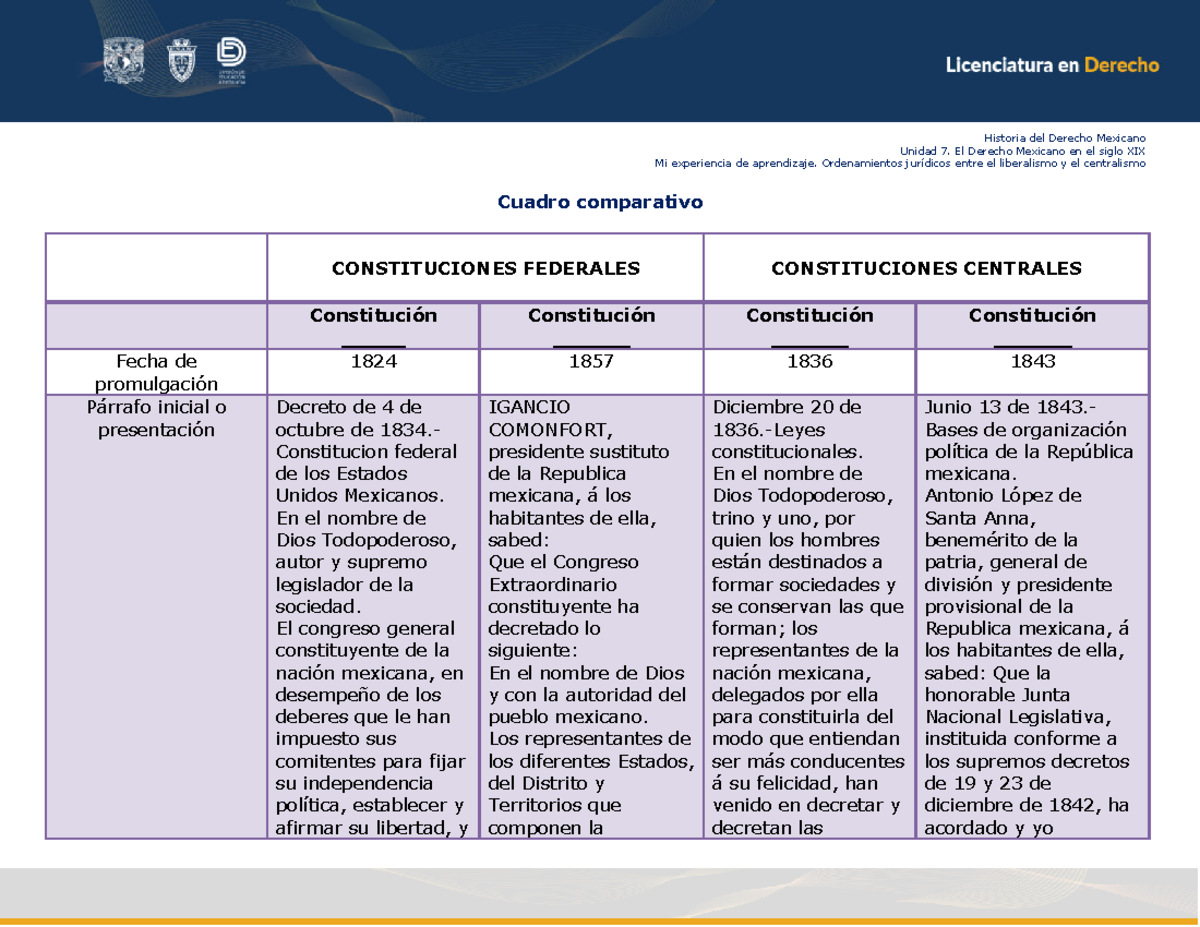Click the Historia del Derecho Mexicano header text
1200x927 pixels.
pyautogui.click(x=1066, y=137)
